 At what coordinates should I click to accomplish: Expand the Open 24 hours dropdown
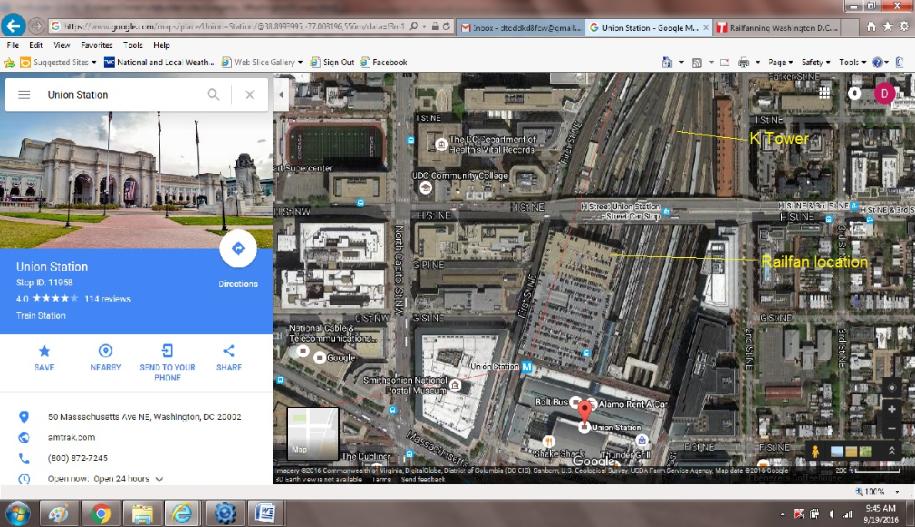(159, 479)
